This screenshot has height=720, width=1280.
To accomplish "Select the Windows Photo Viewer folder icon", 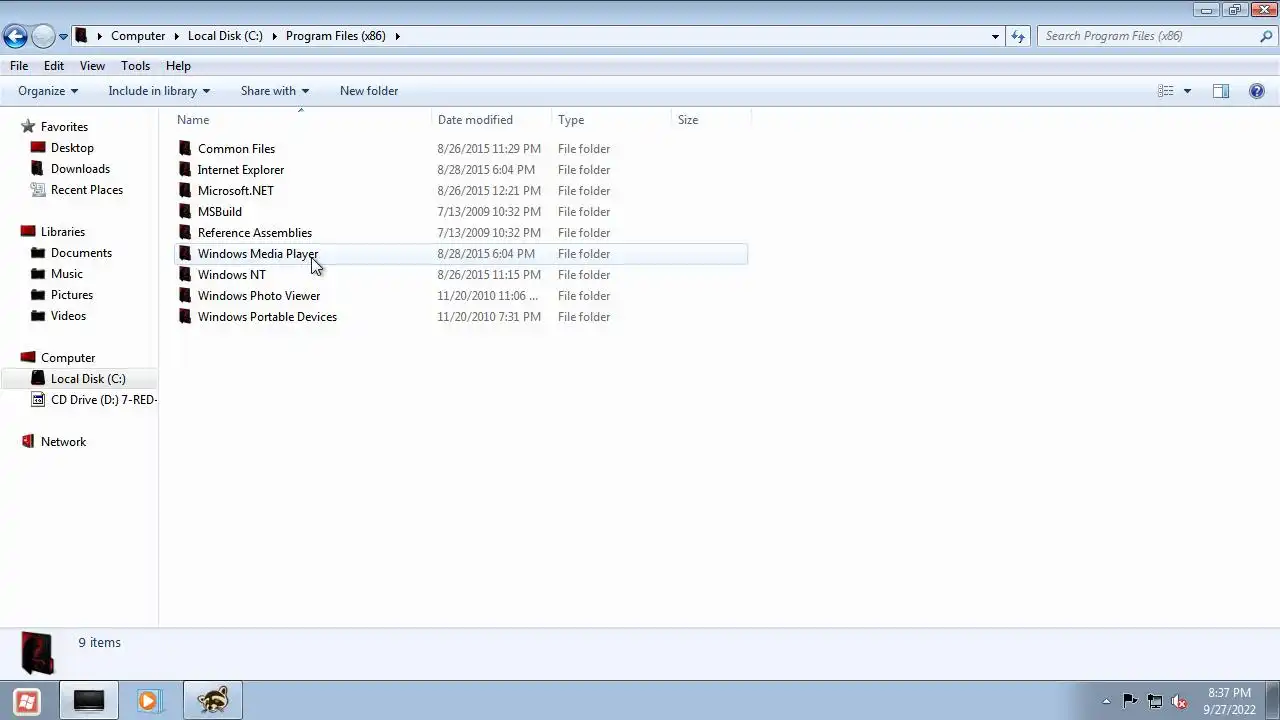I will tap(185, 296).
